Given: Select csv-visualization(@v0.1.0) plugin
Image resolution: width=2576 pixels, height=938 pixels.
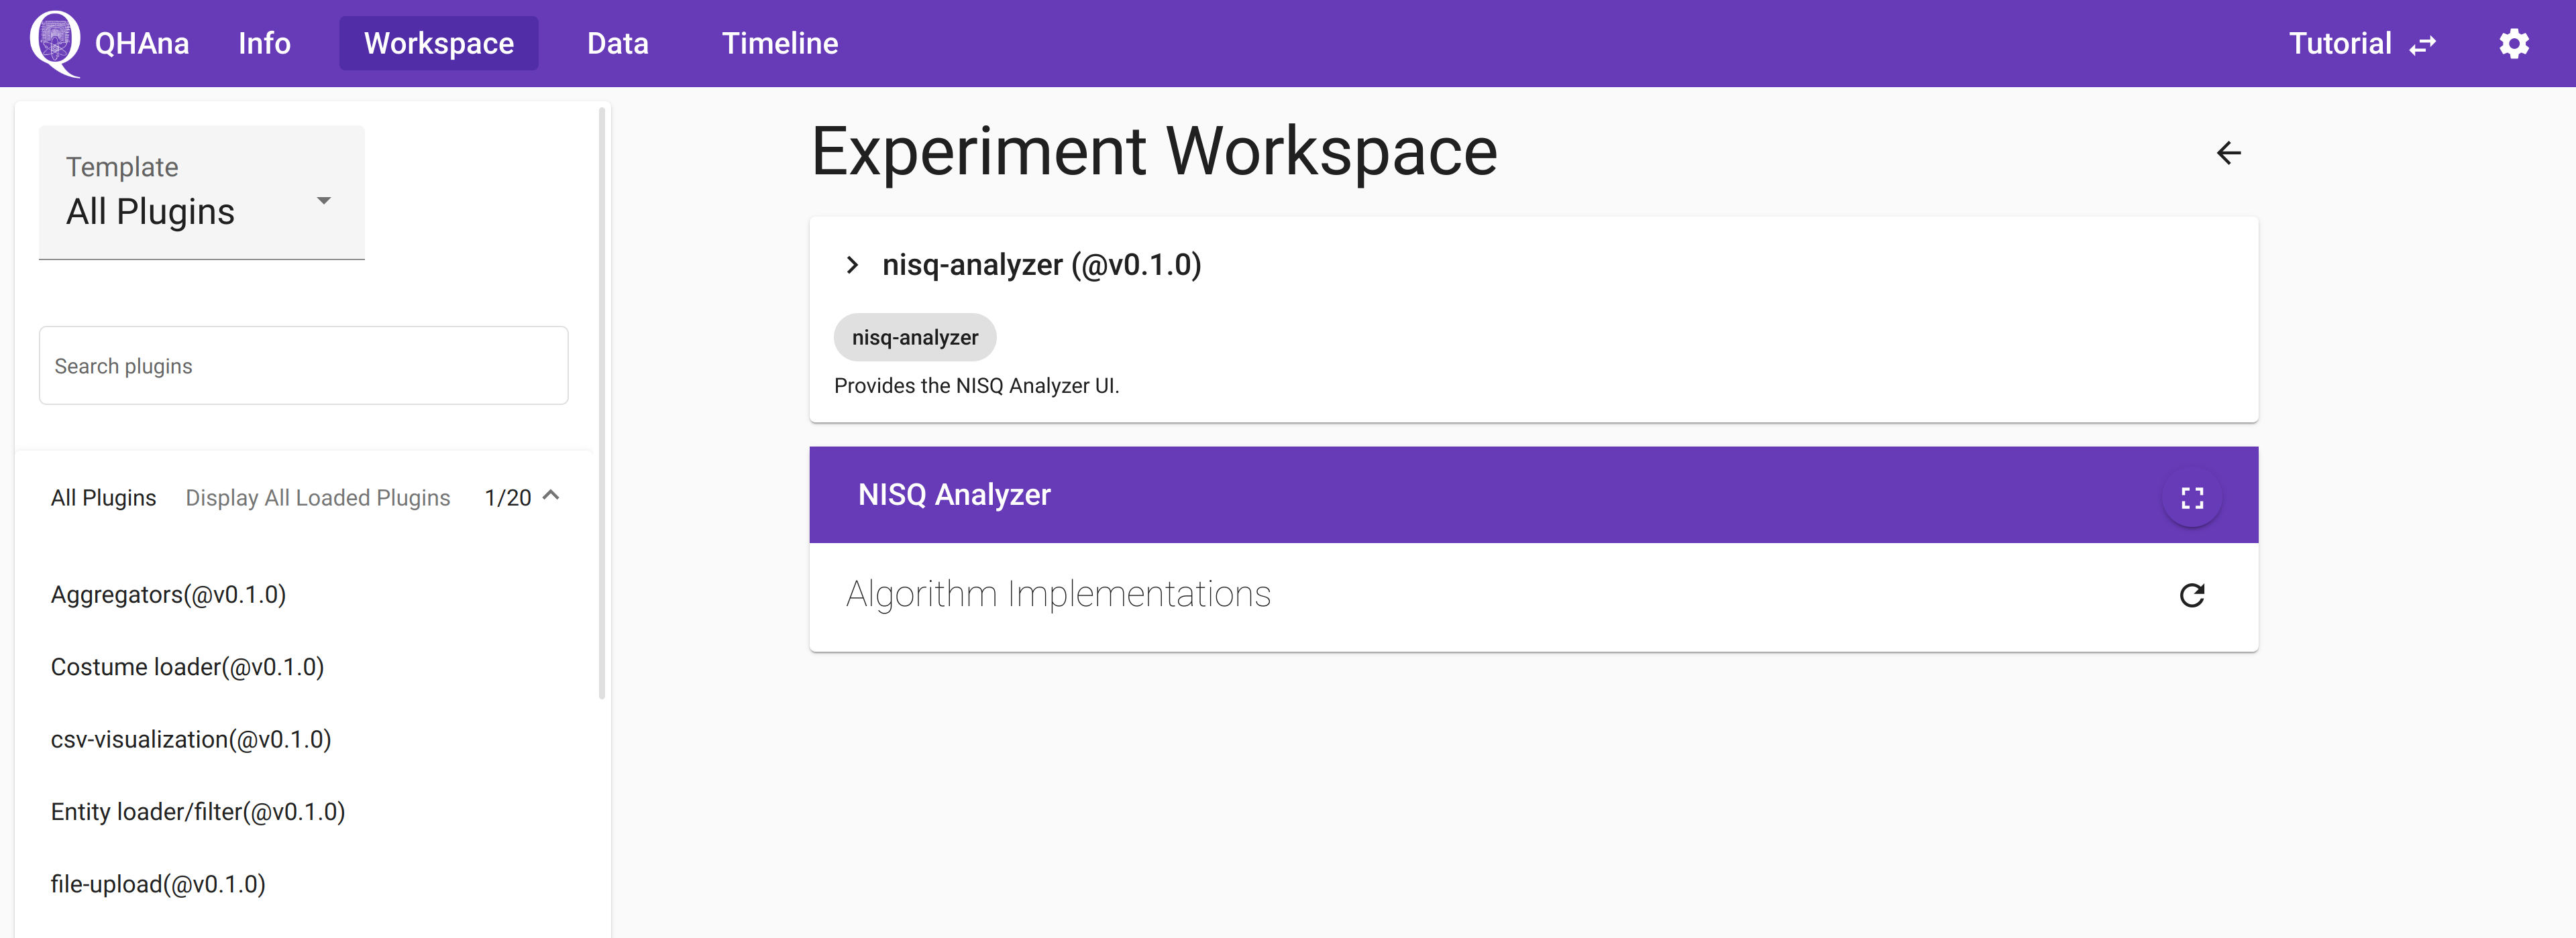Looking at the screenshot, I should point(191,740).
